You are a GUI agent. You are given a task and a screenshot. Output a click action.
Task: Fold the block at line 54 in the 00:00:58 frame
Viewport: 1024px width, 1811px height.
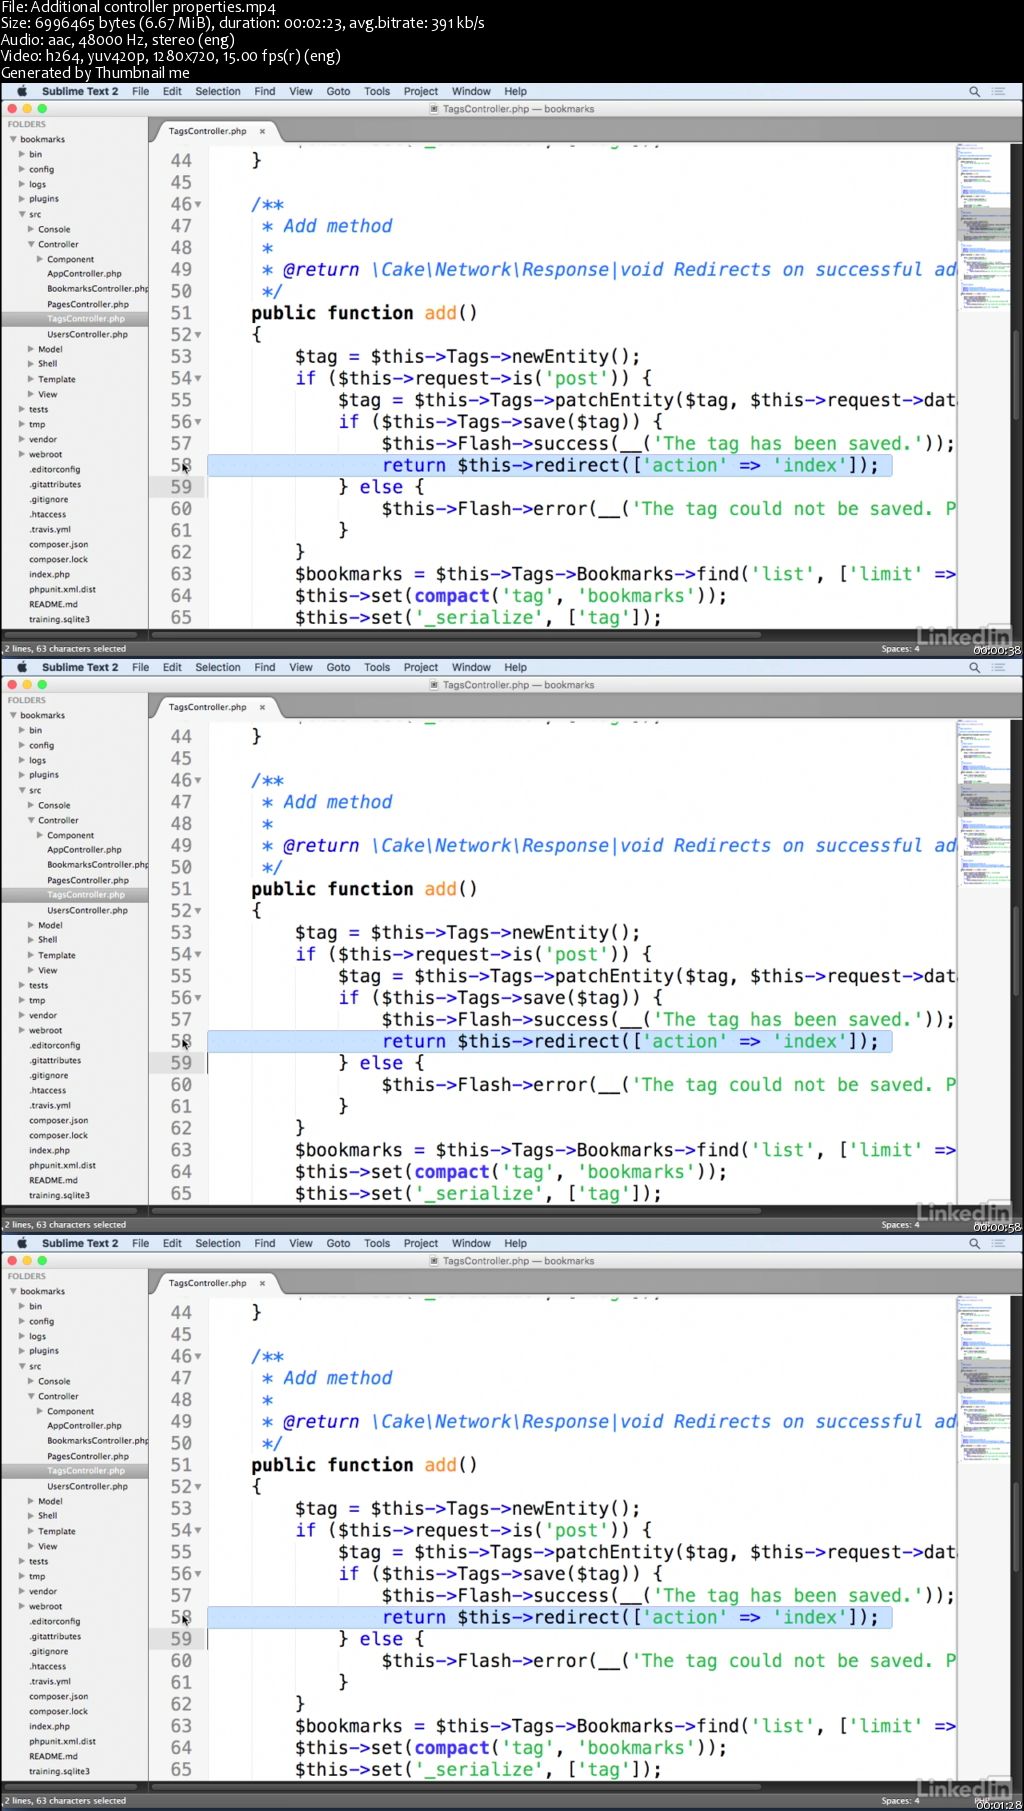198,955
